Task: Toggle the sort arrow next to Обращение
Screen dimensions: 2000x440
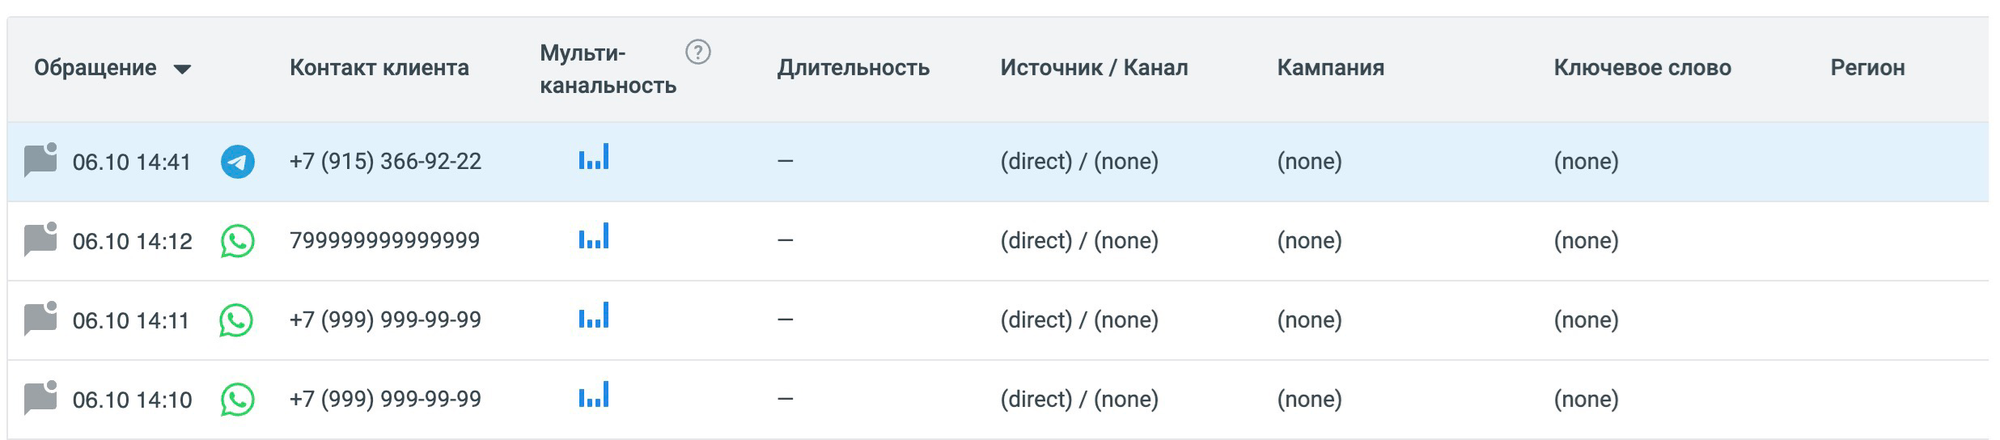Action: (x=182, y=69)
